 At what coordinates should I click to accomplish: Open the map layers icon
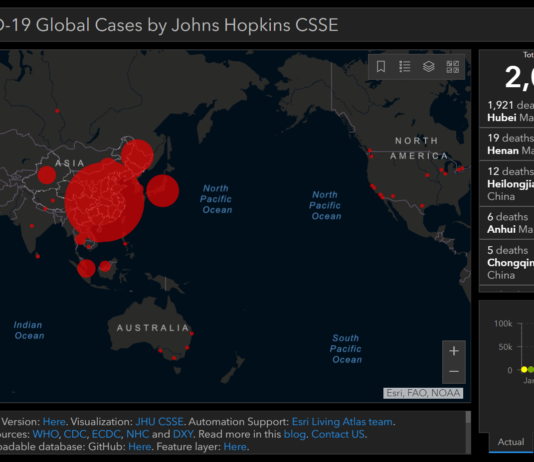pos(428,66)
